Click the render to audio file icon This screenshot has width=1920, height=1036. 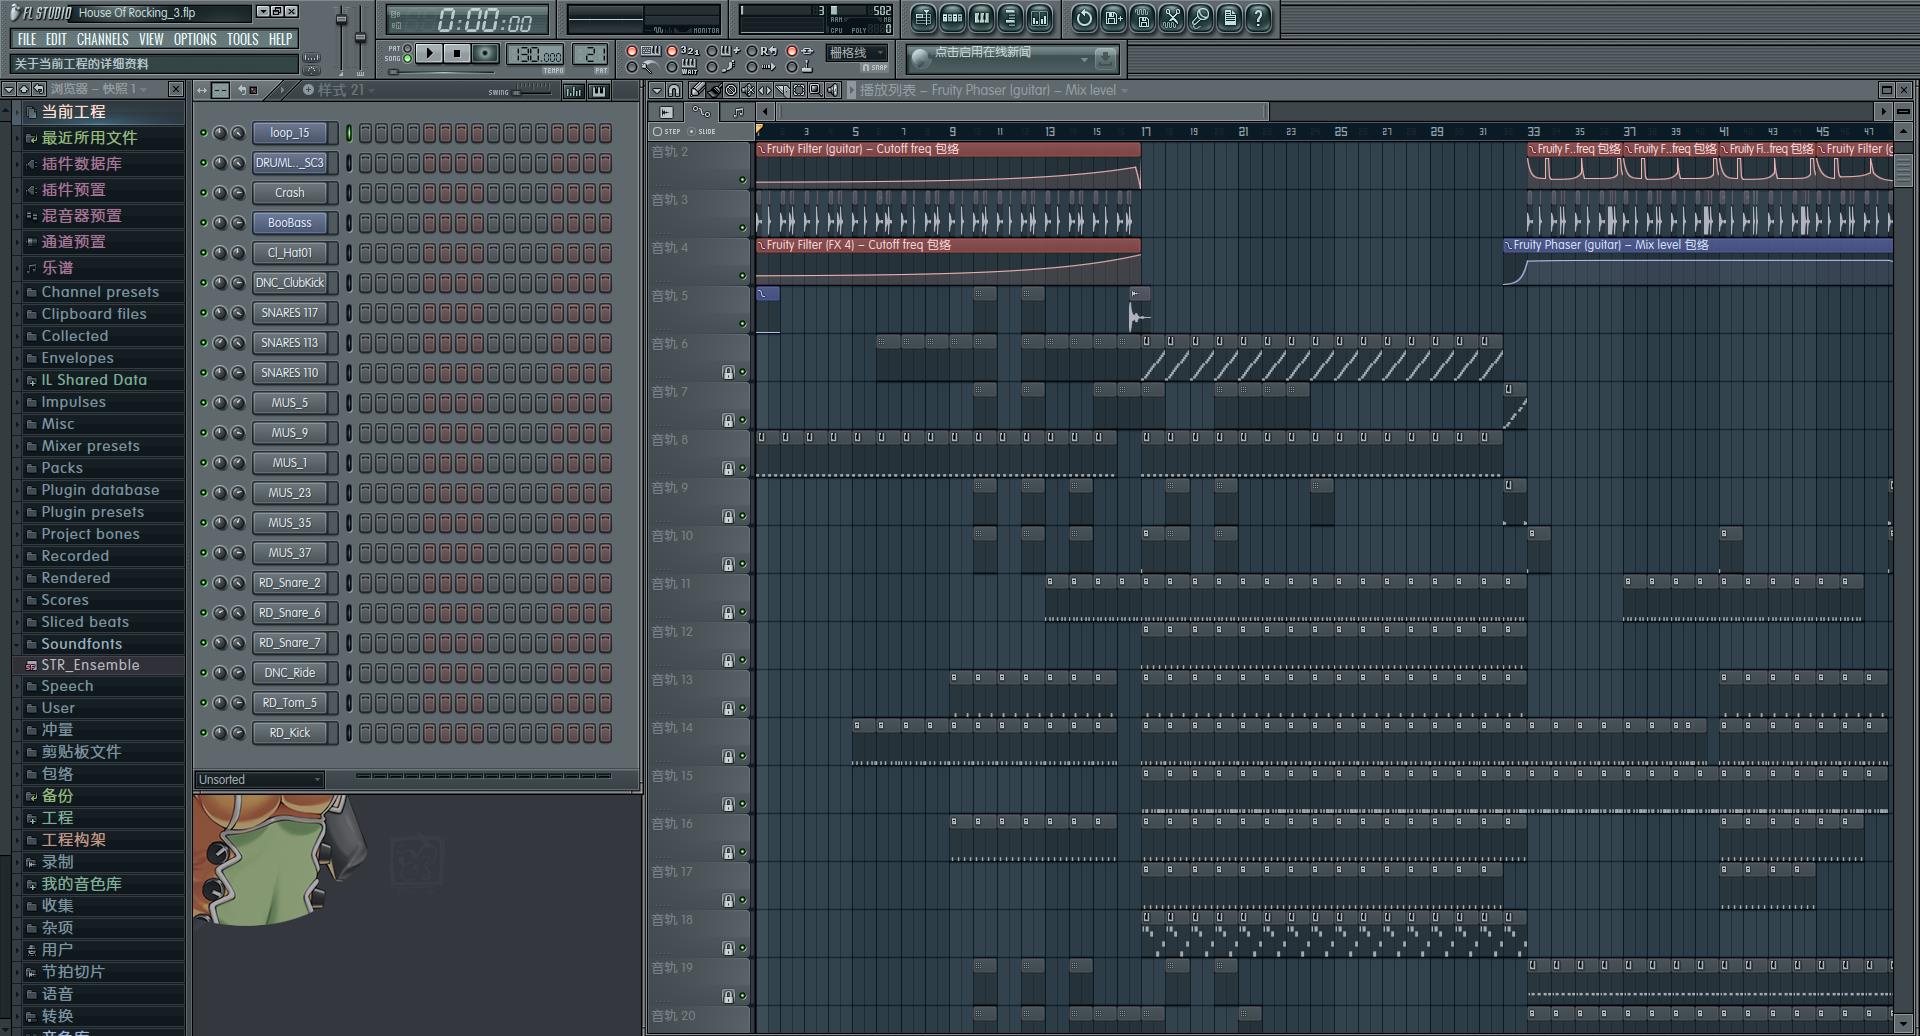(x=1142, y=17)
